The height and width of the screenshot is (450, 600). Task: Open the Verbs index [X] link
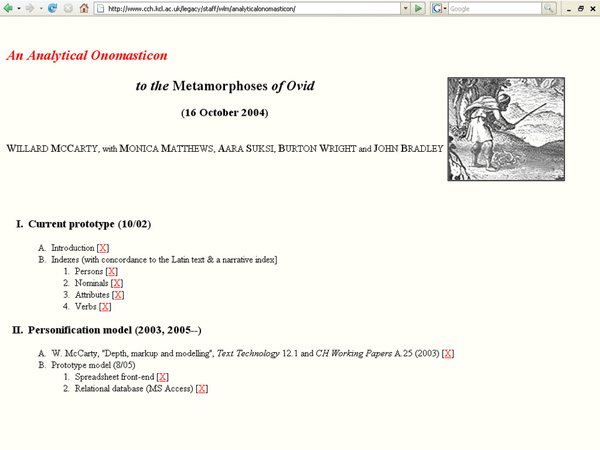(106, 307)
